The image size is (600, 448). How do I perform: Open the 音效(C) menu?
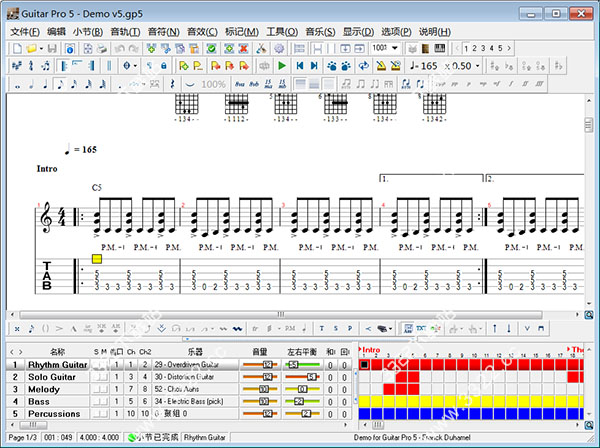pos(202,32)
